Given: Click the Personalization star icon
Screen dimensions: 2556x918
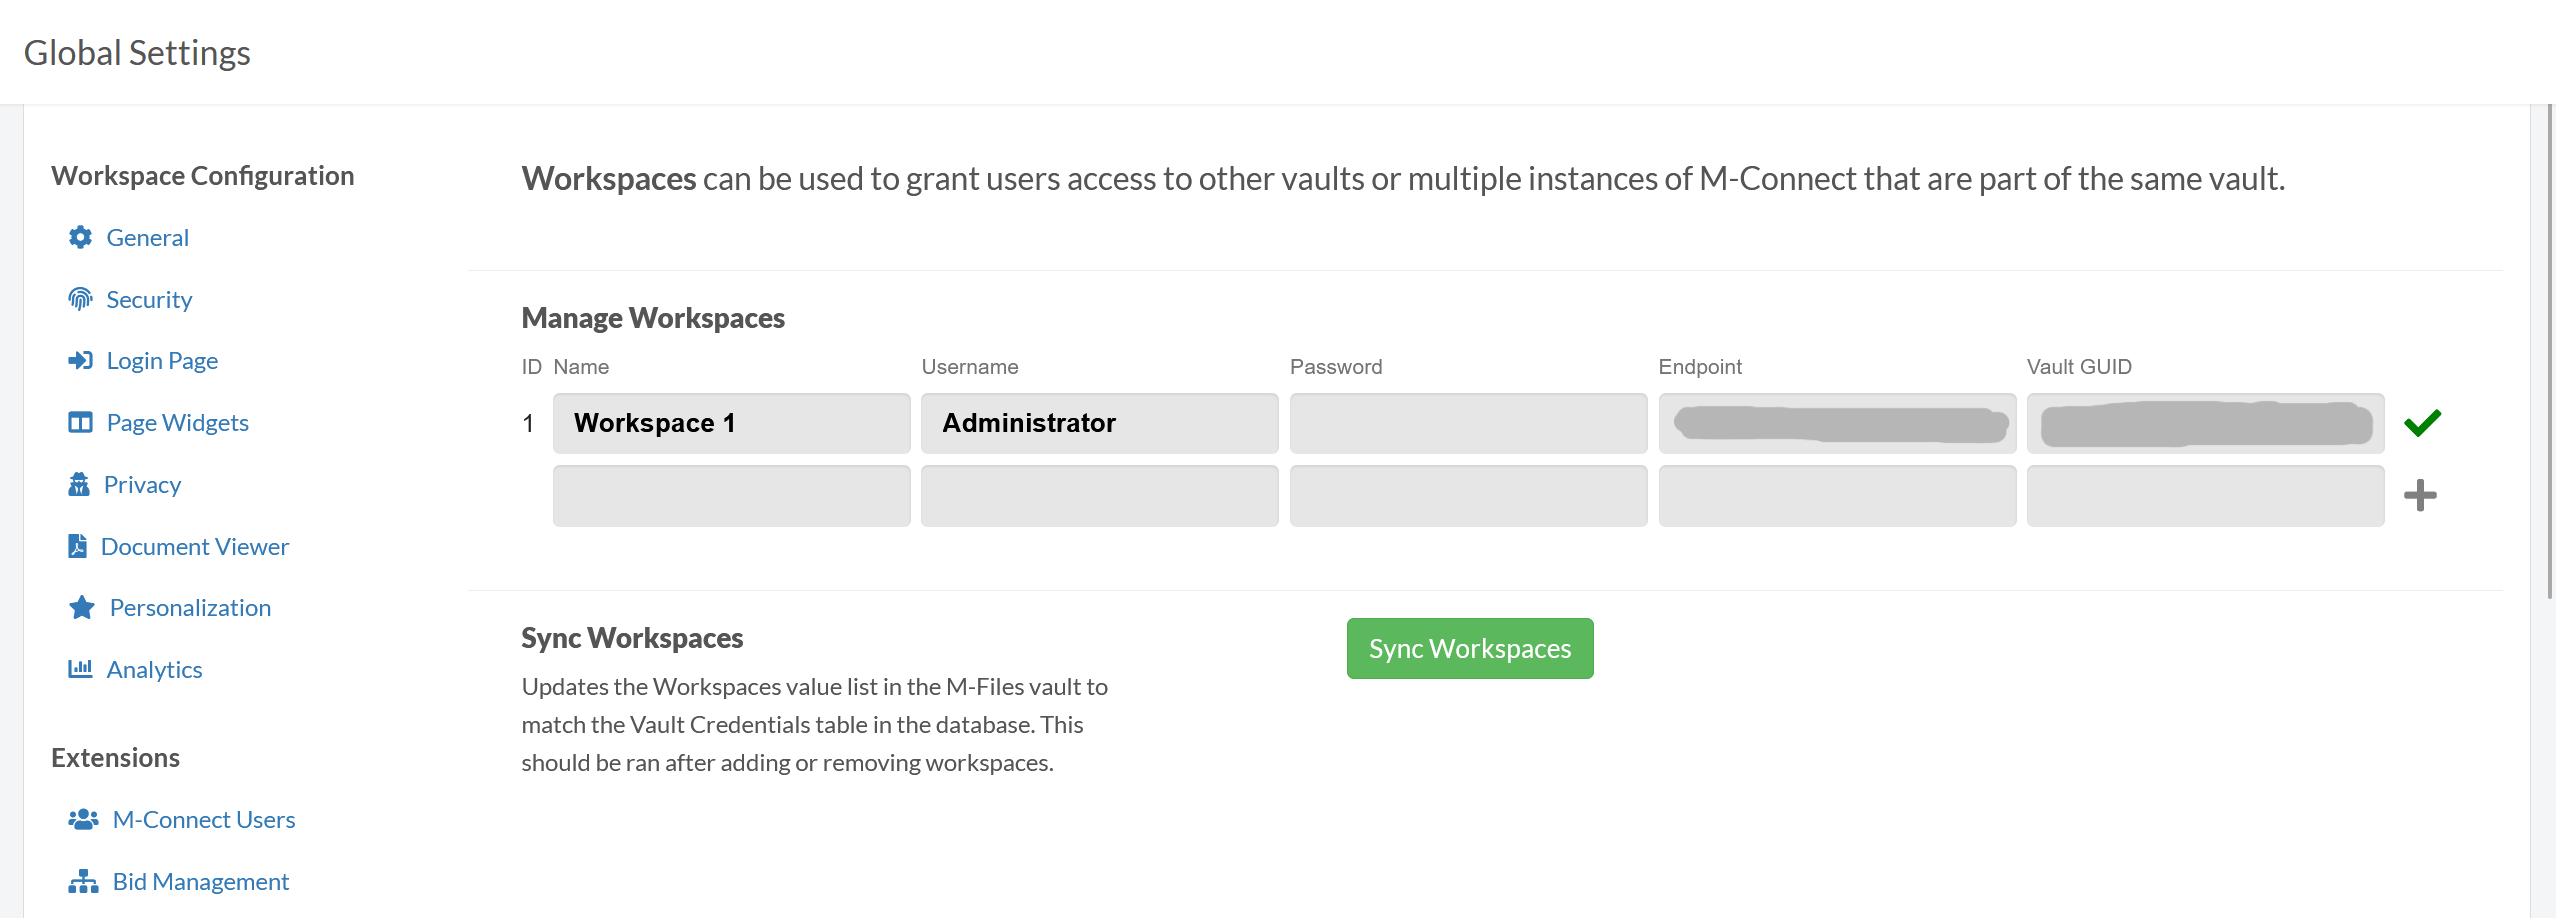Looking at the screenshot, I should click(82, 608).
